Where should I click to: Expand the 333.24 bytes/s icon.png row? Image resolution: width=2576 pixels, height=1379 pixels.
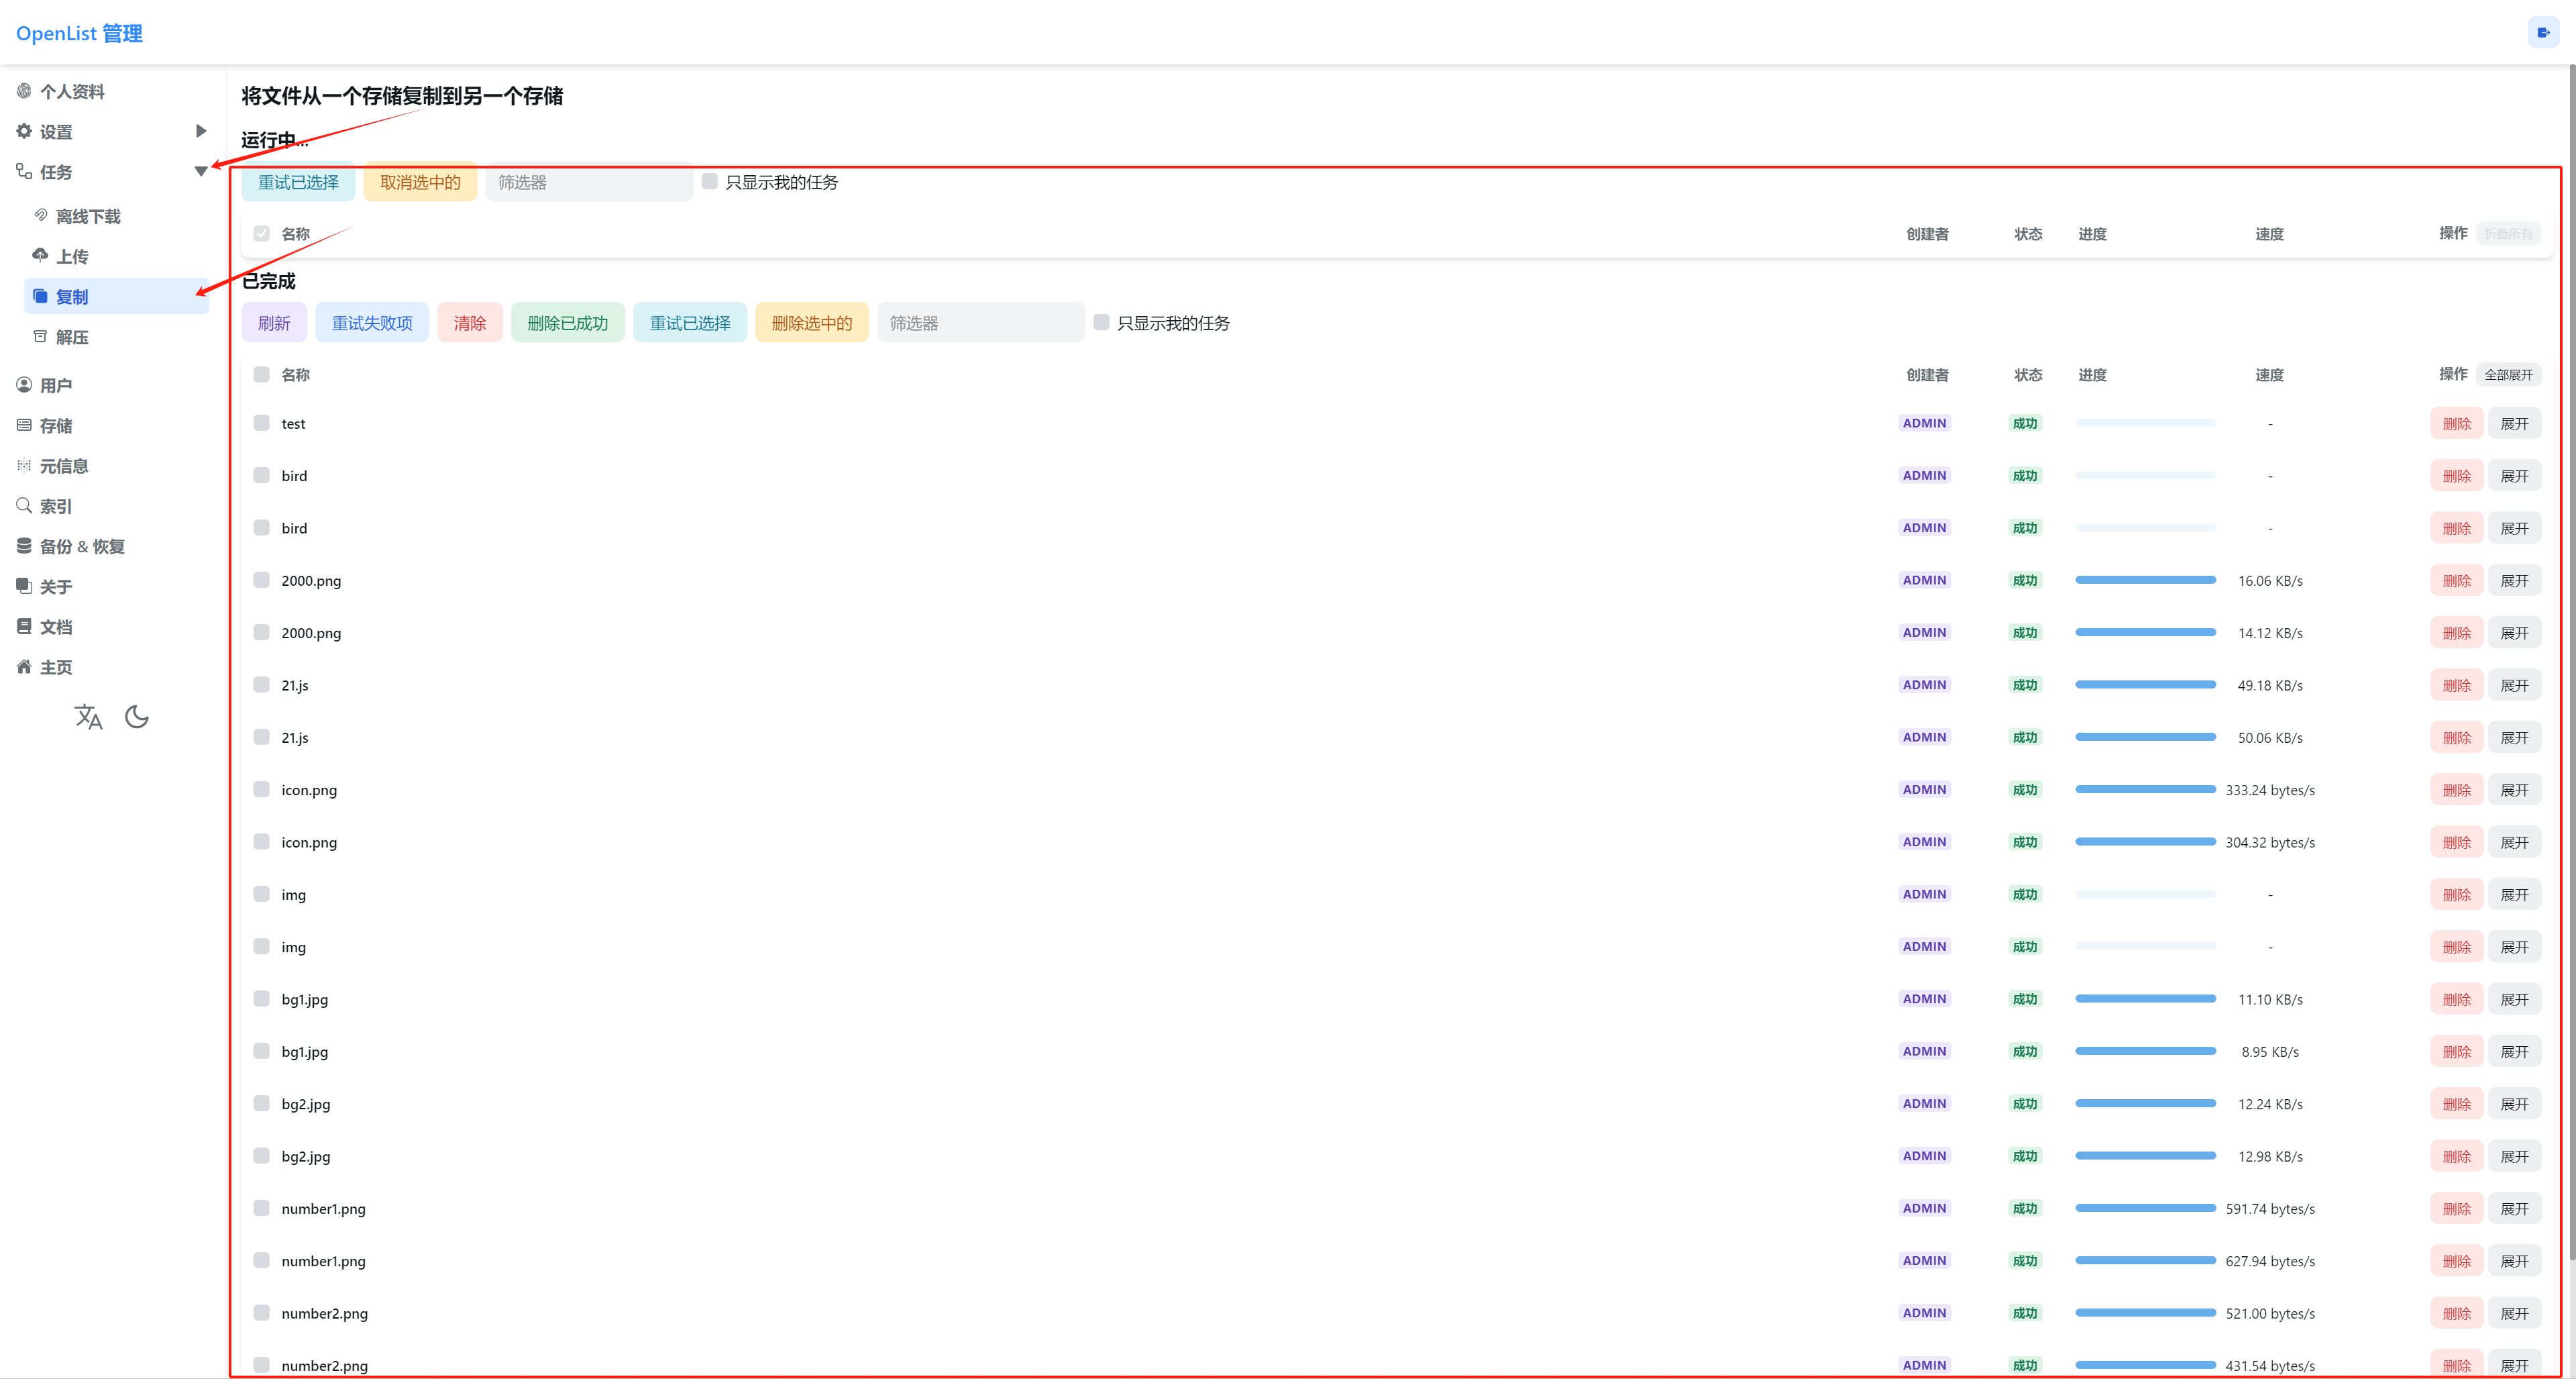pos(2514,790)
